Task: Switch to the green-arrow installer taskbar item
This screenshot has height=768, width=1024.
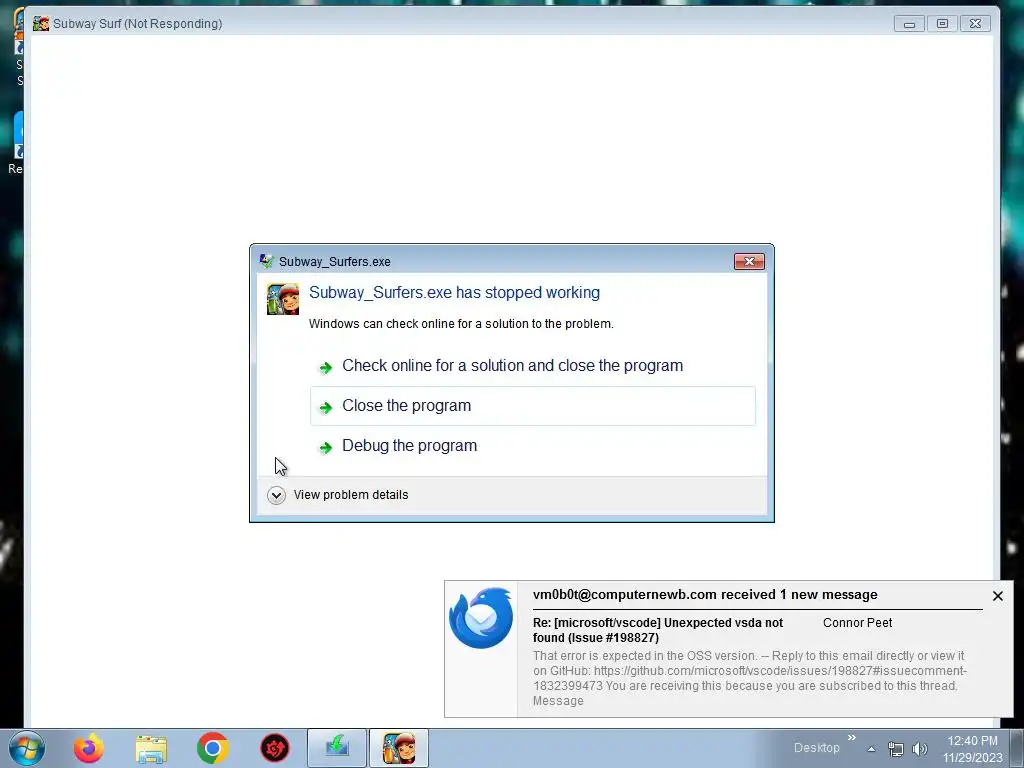Action: [337, 748]
